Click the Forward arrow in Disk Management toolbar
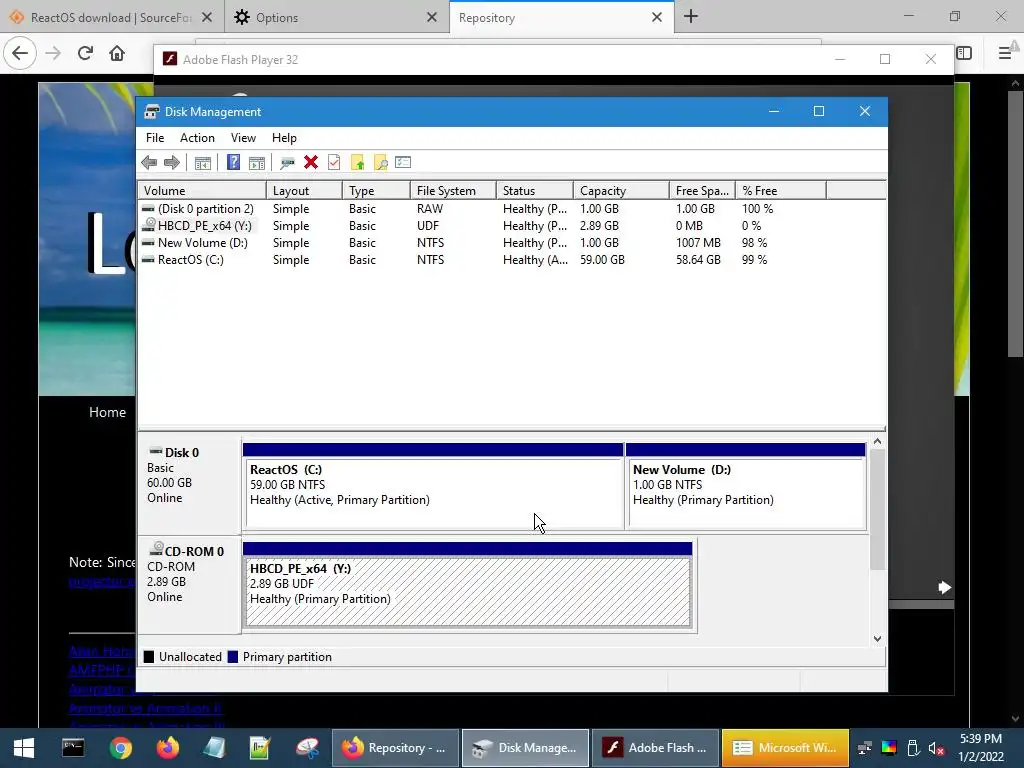This screenshot has height=768, width=1024. pyautogui.click(x=172, y=163)
